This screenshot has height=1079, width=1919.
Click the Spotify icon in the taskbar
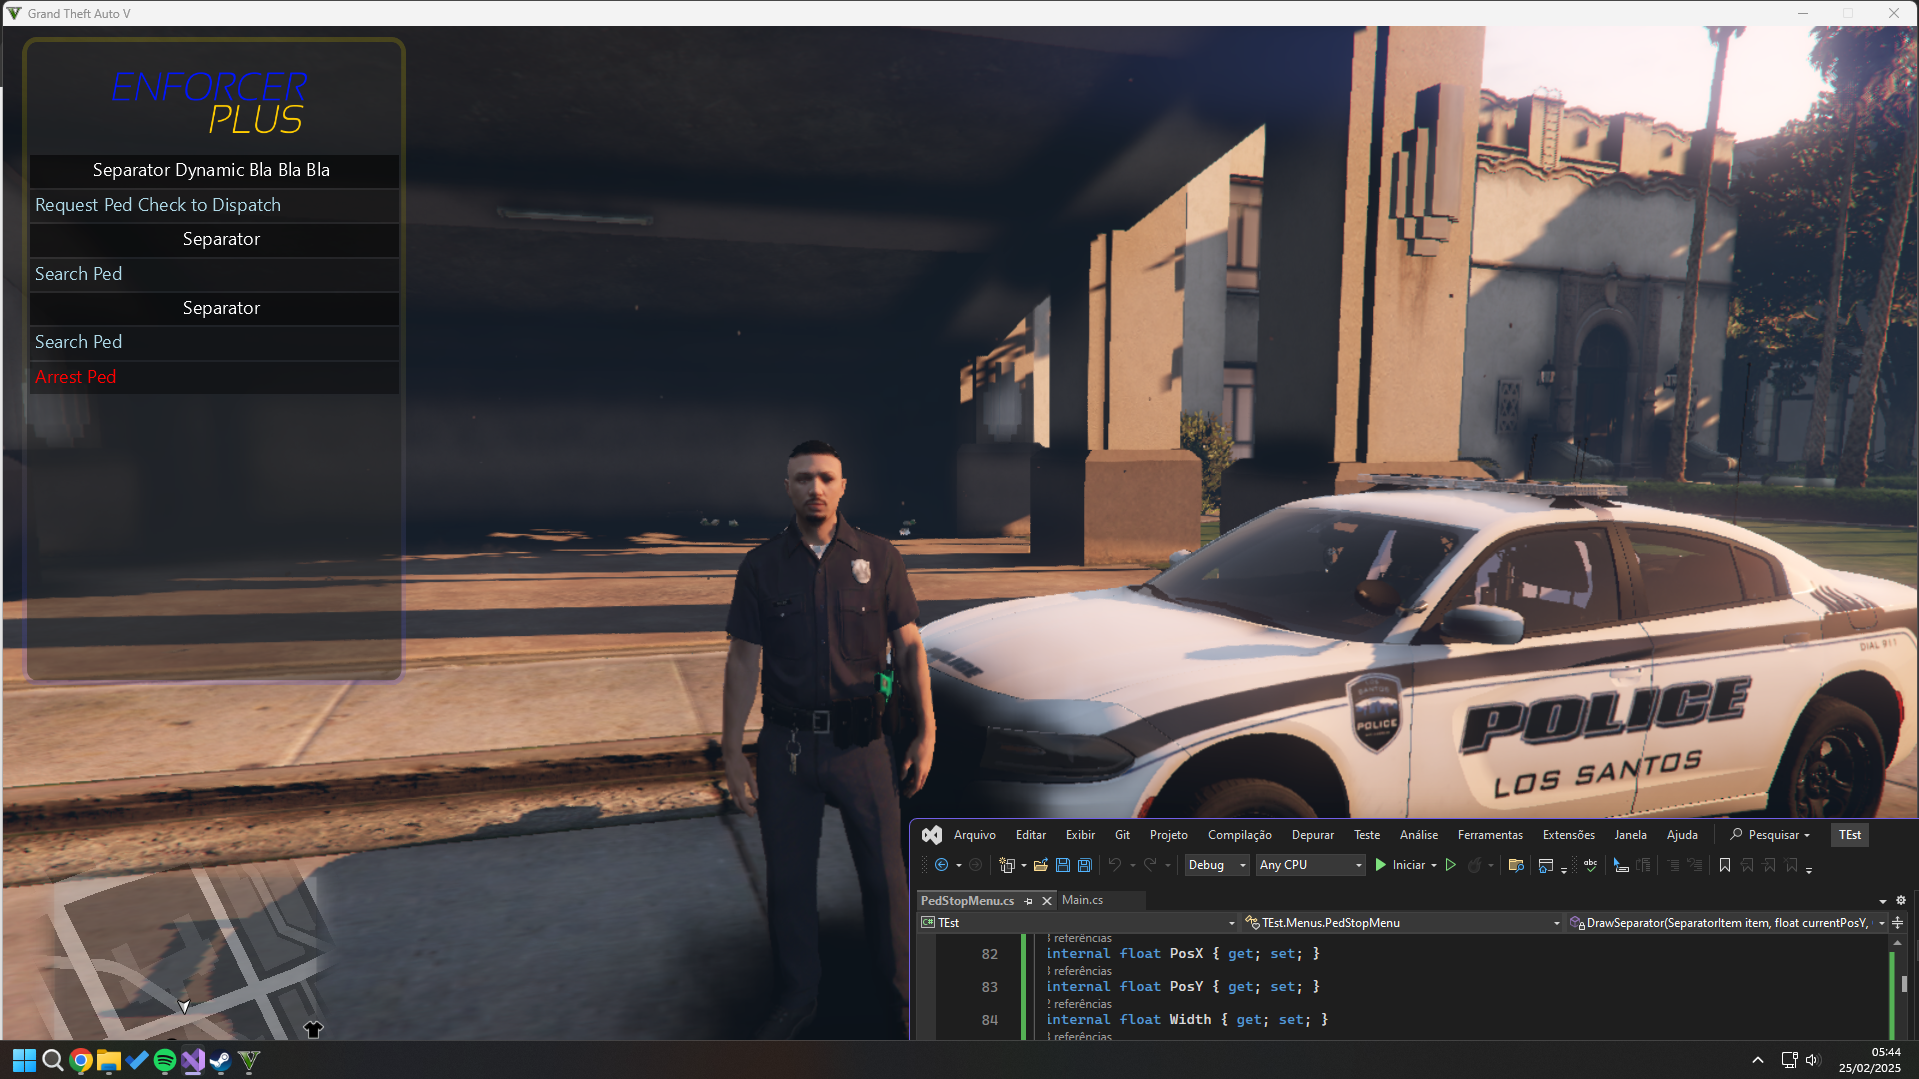pyautogui.click(x=165, y=1060)
